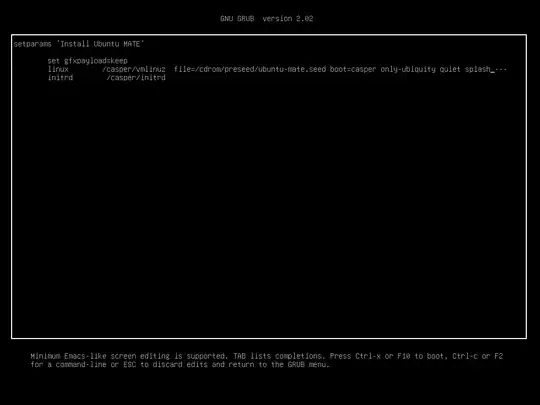Click the '/casper/initrd' path
540x405 pixels.
click(x=136, y=78)
